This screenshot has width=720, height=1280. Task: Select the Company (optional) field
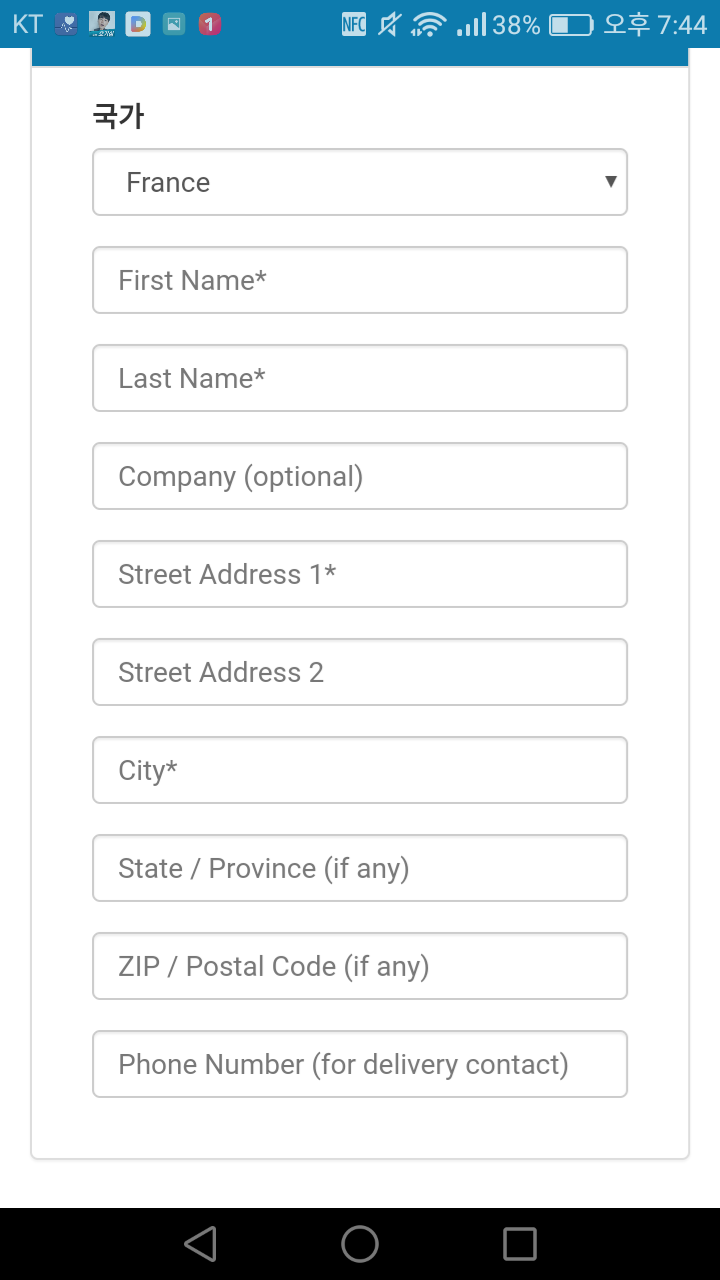point(359,476)
